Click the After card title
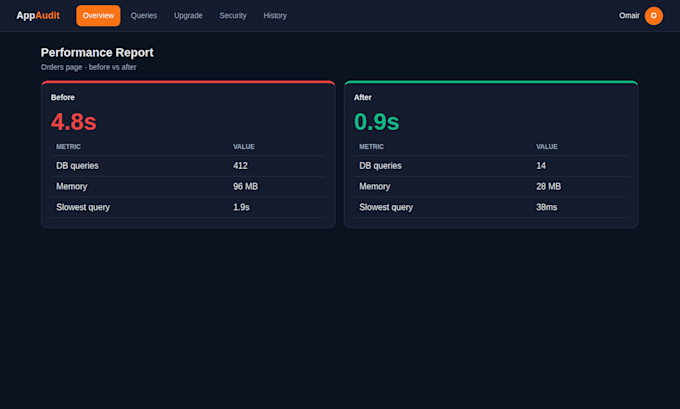680x409 pixels. coord(363,98)
